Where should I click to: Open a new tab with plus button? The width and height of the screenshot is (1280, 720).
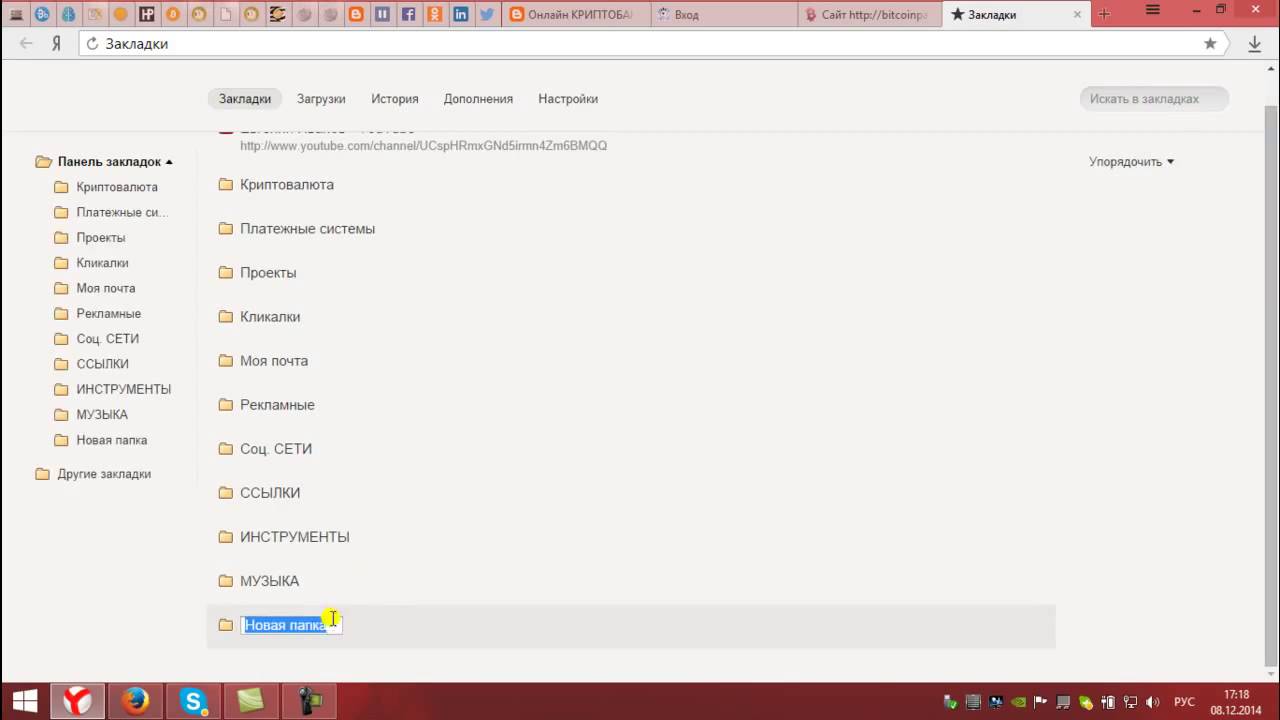point(1104,14)
